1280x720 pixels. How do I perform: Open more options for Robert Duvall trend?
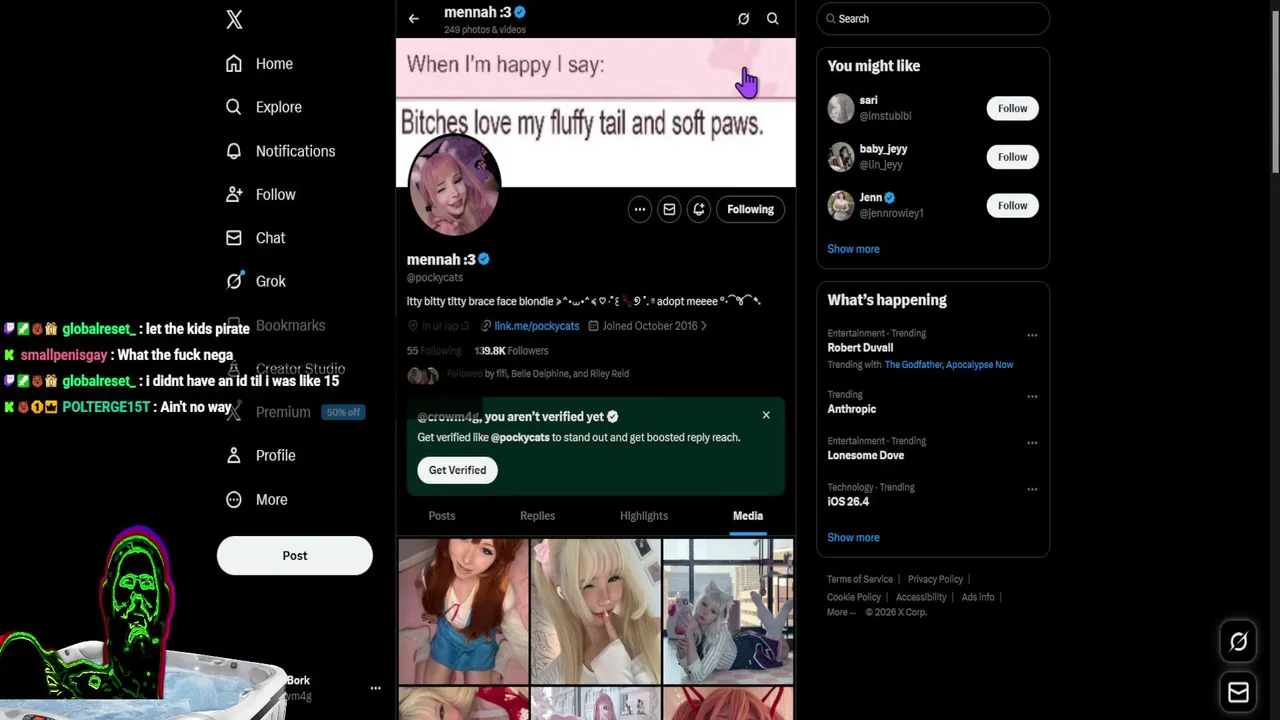1032,335
